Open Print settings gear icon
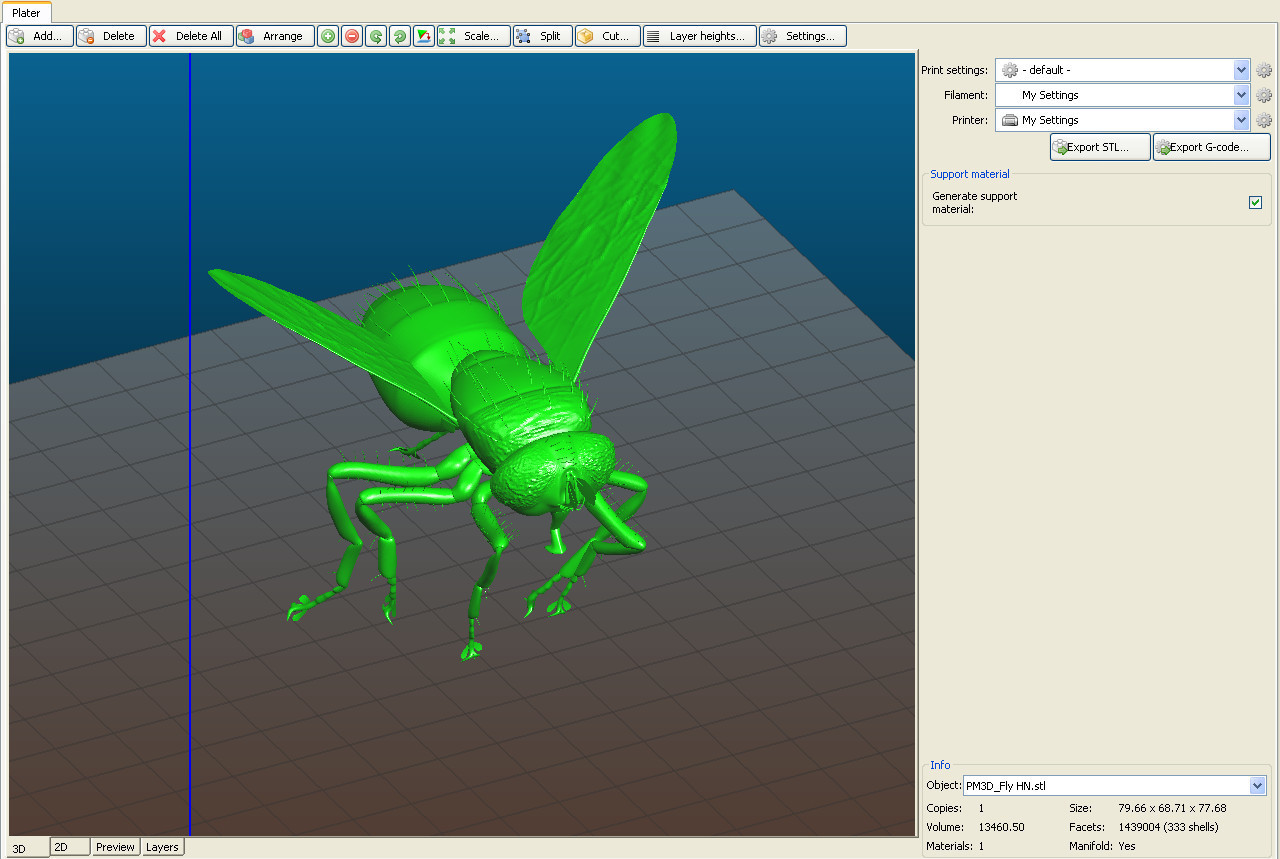This screenshot has height=859, width=1280. [x=1264, y=70]
